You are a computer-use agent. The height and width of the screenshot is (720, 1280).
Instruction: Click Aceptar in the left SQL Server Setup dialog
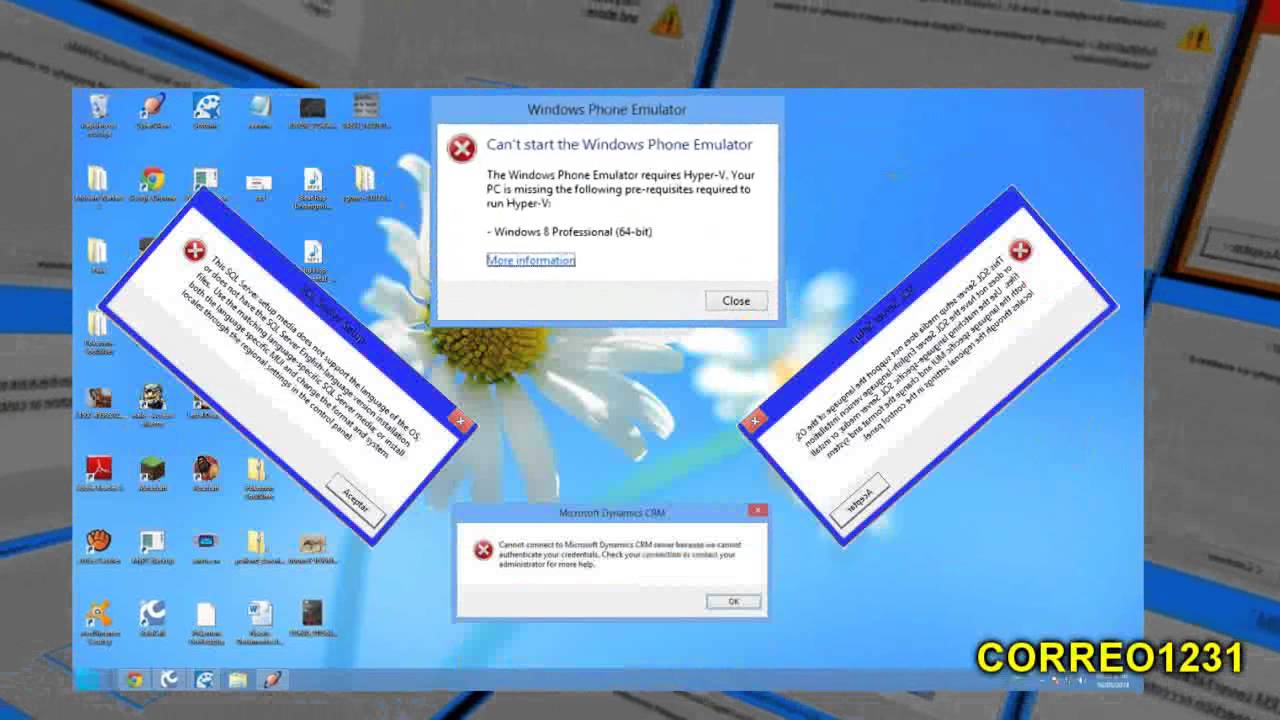(x=355, y=500)
